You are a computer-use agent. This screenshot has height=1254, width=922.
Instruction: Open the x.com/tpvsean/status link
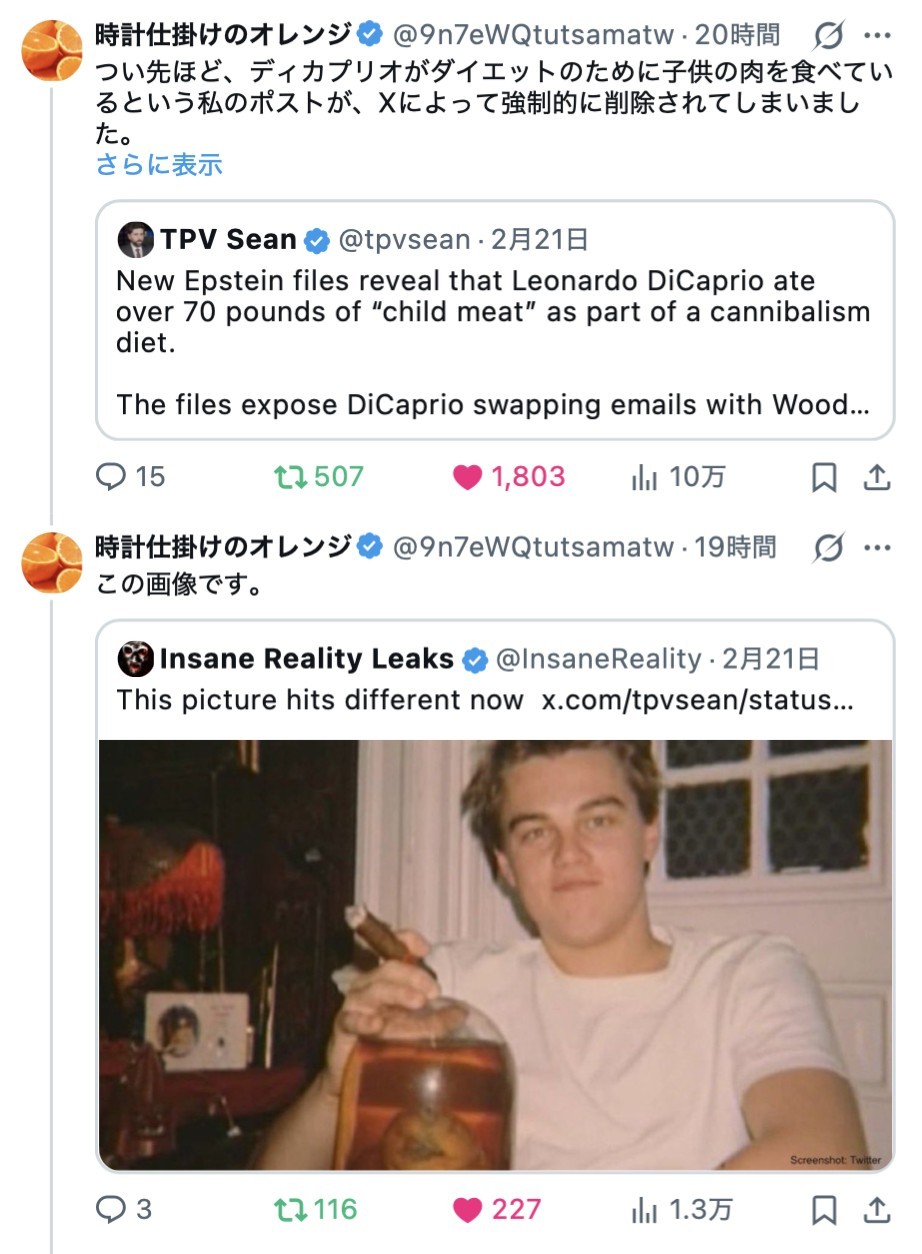point(697,700)
